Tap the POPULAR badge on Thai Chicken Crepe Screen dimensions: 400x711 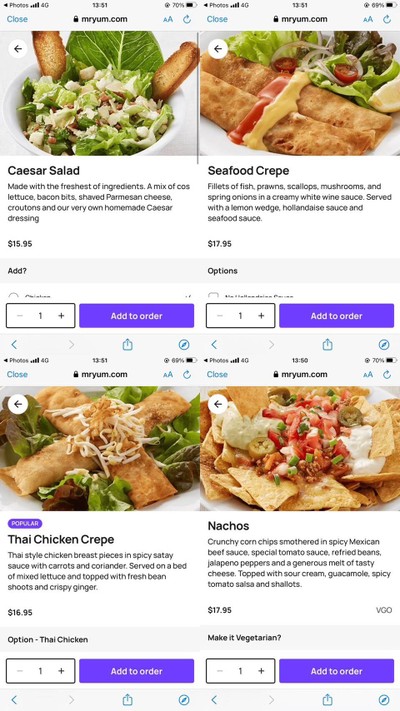(25, 524)
